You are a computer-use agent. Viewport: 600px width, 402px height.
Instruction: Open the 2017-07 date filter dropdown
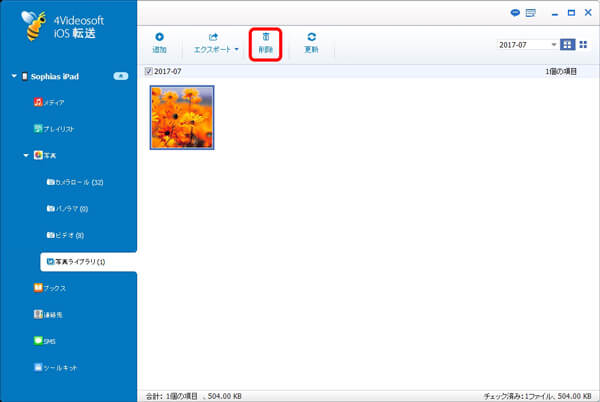coord(553,45)
